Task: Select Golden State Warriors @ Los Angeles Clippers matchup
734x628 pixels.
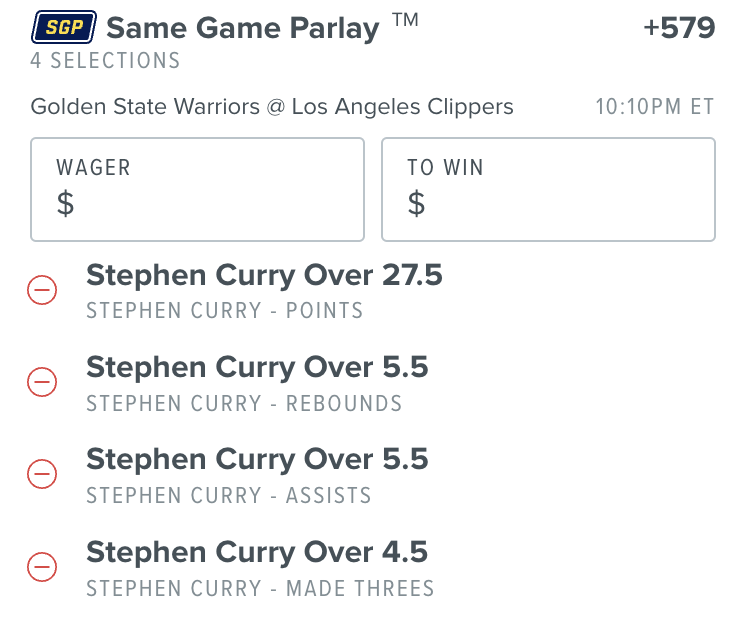Action: point(272,107)
